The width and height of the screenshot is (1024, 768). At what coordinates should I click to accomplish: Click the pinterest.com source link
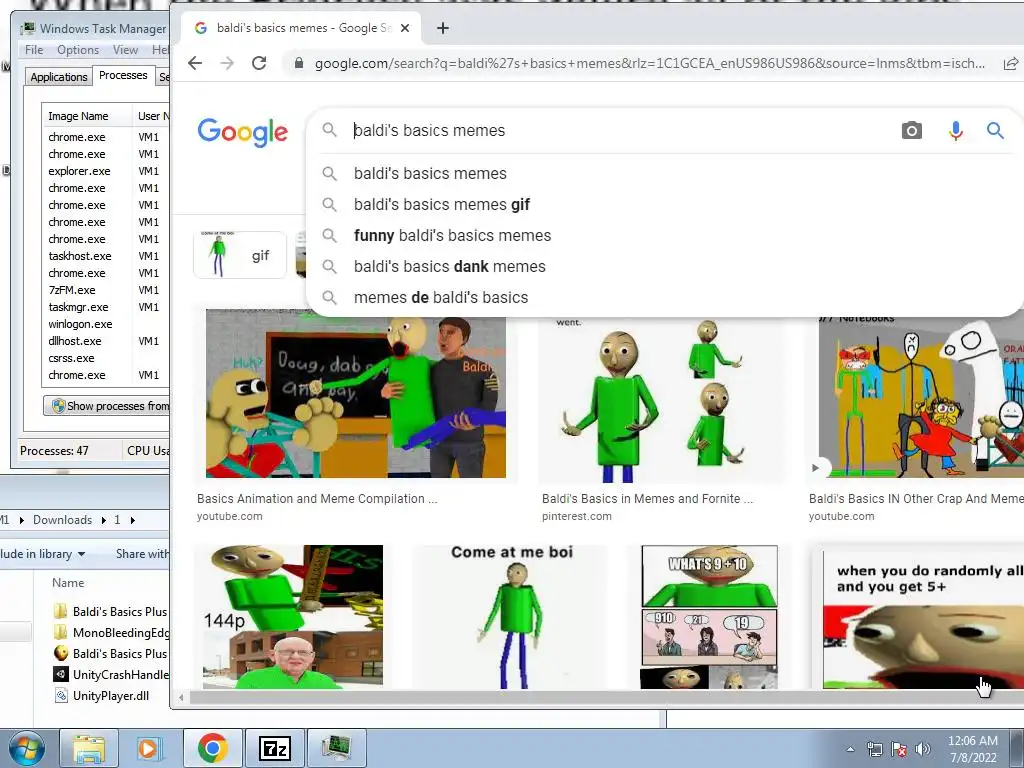coord(577,517)
